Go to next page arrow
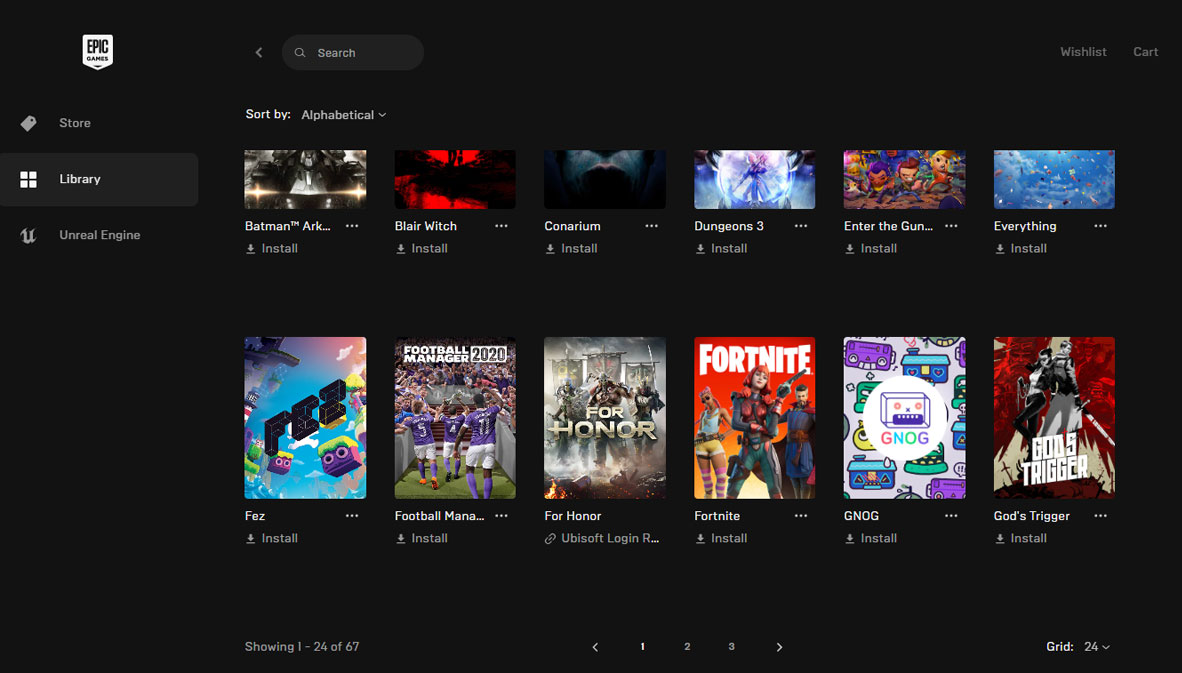Viewport: 1182px width, 673px height. pos(779,647)
